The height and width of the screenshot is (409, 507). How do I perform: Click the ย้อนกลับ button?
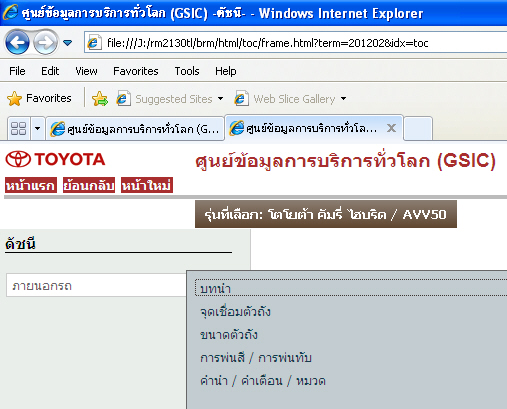pos(89,185)
